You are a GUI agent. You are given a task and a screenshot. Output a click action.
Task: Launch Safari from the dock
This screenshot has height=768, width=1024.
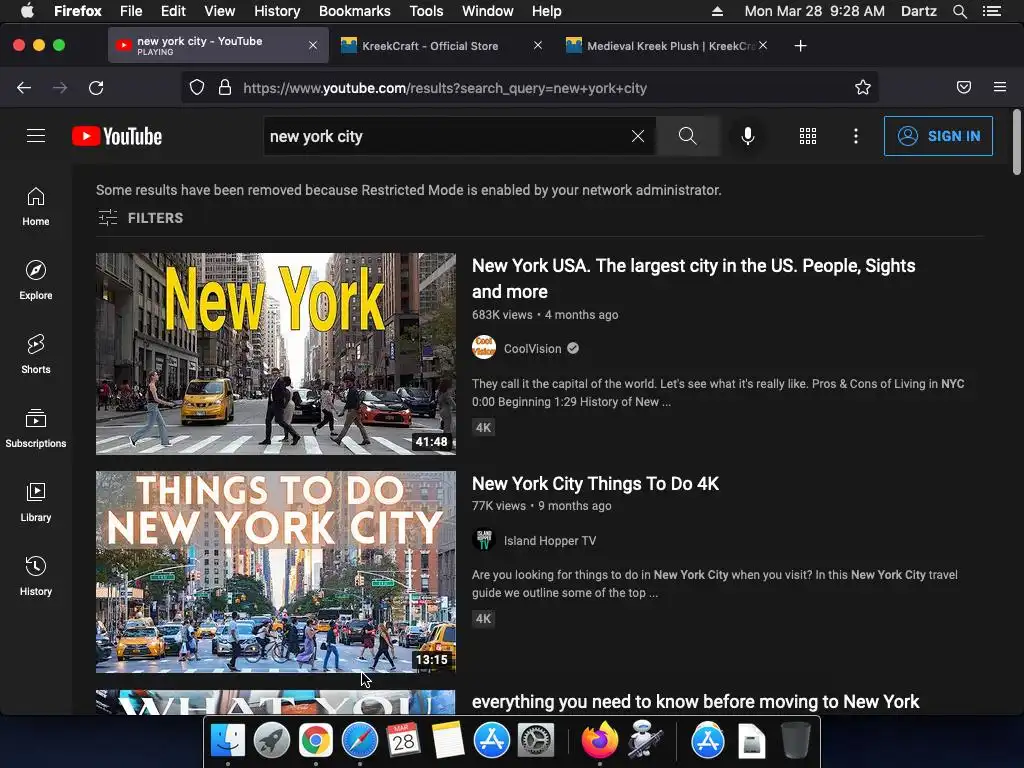pos(359,741)
